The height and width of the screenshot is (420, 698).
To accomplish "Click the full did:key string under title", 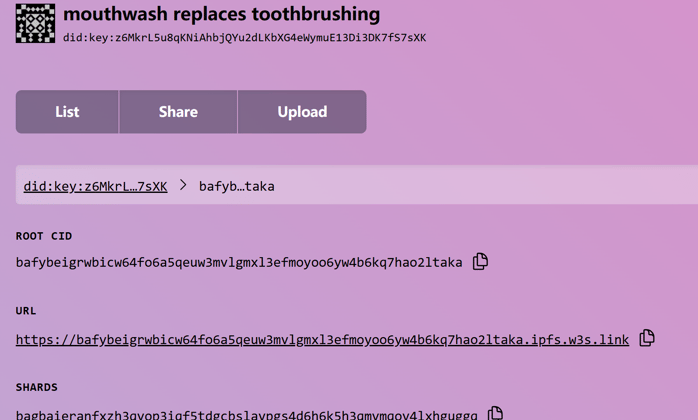I will (x=244, y=37).
